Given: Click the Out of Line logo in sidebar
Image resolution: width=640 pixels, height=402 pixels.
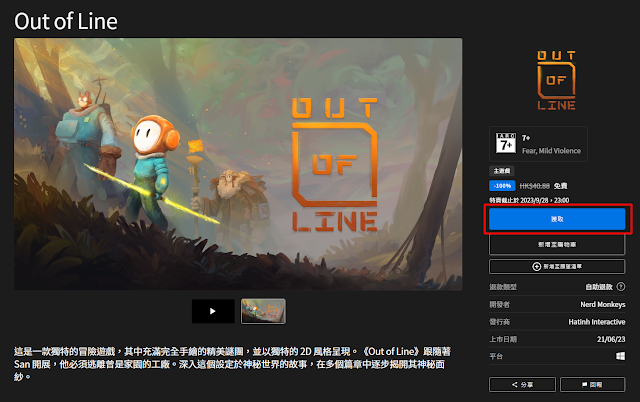Looking at the screenshot, I should coord(556,80).
